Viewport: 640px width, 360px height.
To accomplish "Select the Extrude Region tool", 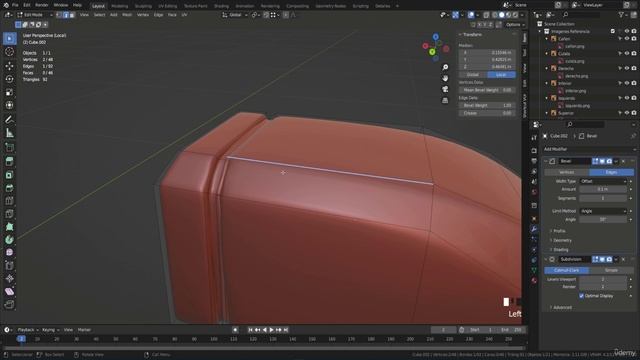I will (9, 161).
